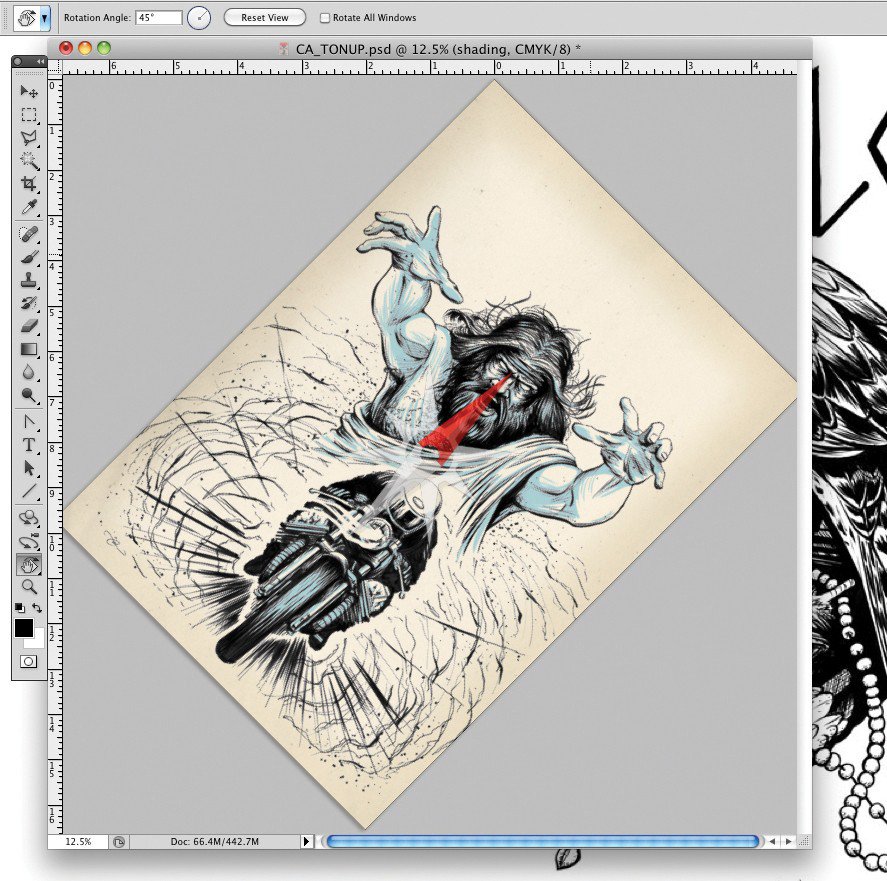The image size is (887, 881).
Task: Click the CA_TONUP.psd window title
Action: pyautogui.click(x=438, y=49)
